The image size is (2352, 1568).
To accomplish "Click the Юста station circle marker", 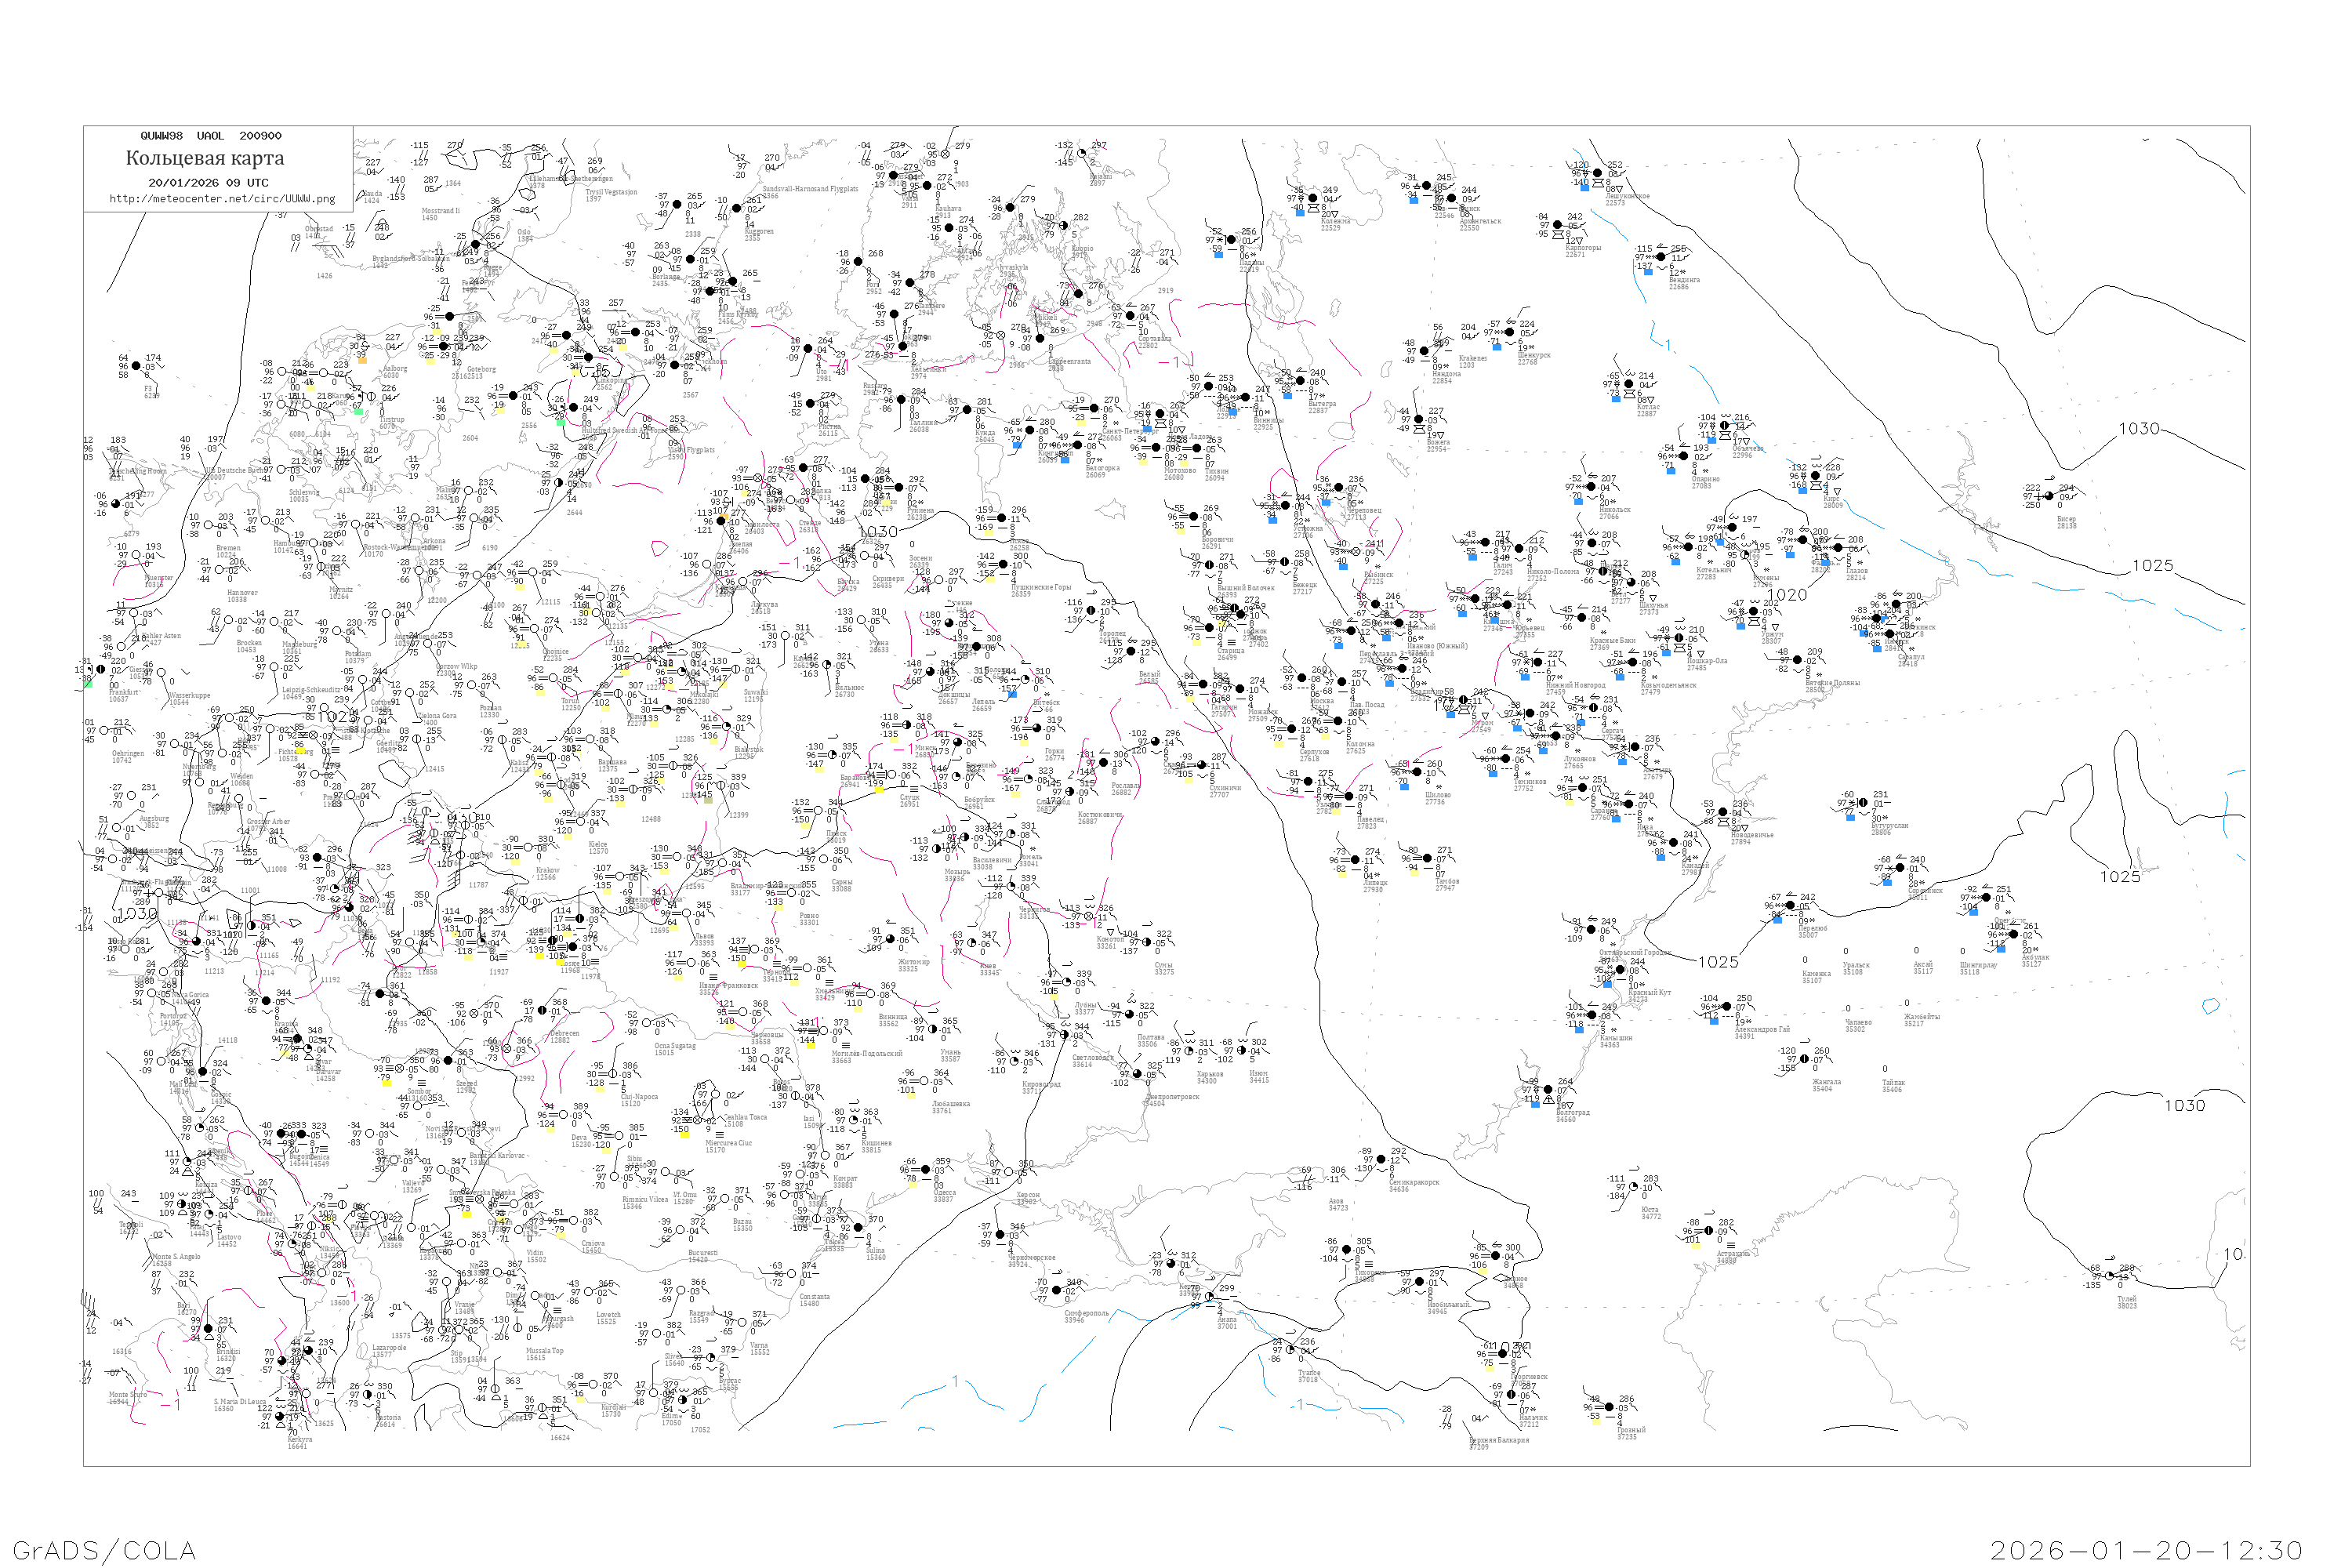I will 1632,1187.
